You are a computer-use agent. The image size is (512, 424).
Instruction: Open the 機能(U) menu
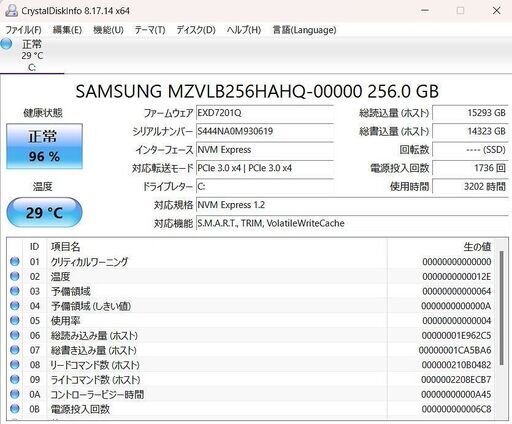pos(108,30)
